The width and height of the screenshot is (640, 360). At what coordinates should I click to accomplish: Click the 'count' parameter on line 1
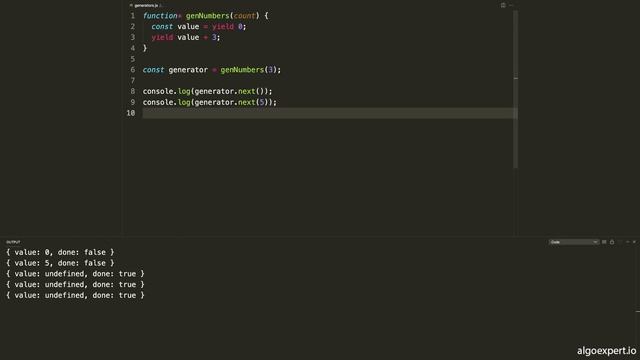click(244, 16)
